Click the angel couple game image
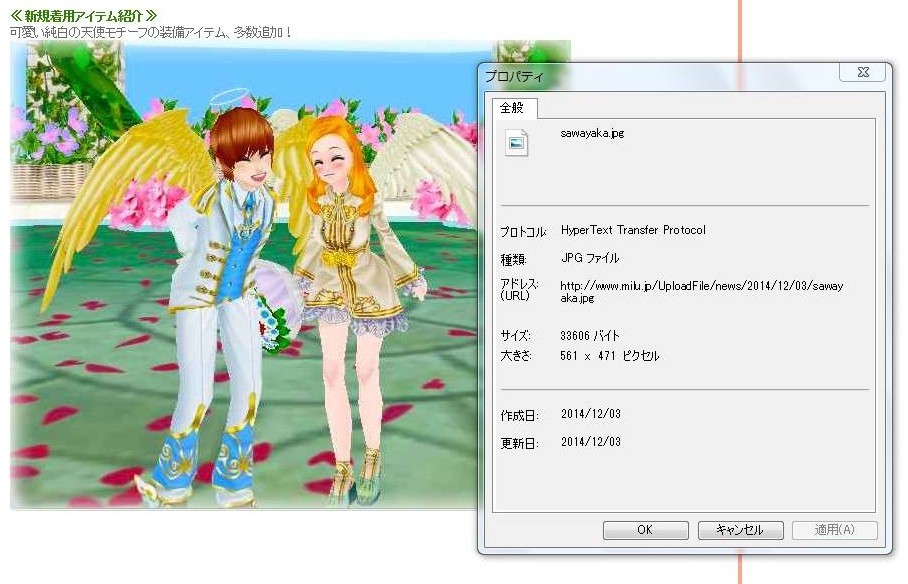 (246, 275)
